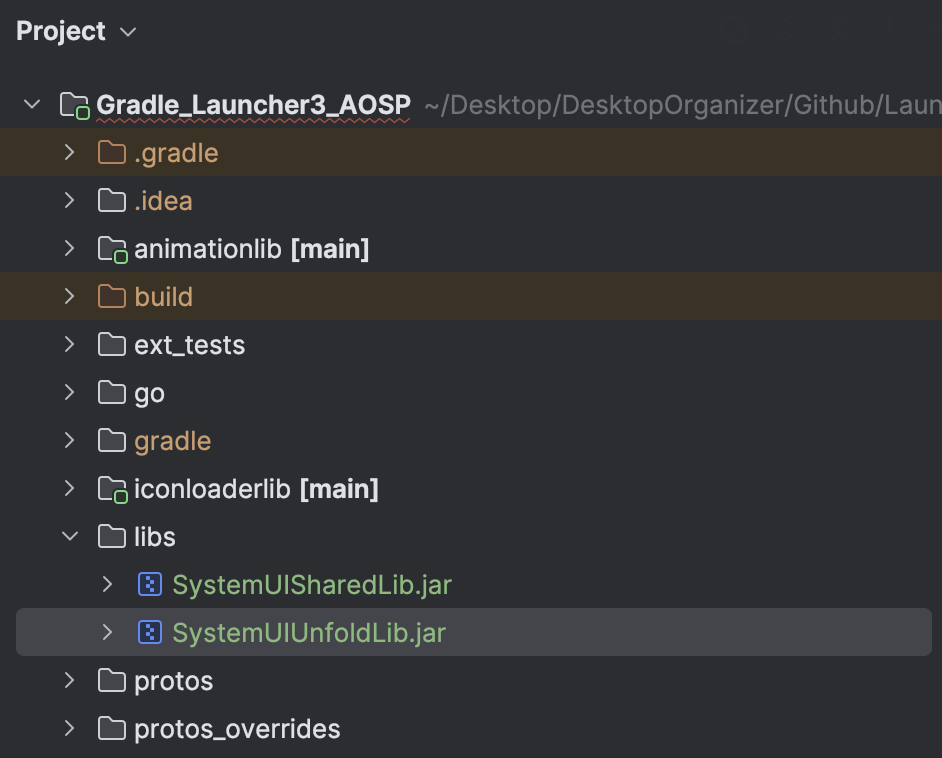This screenshot has height=758, width=942.
Task: Click the libs folder icon
Action: 112,536
